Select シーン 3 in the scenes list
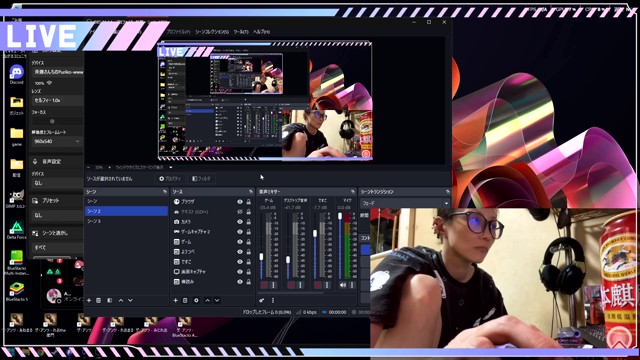The image size is (640, 360). [x=126, y=221]
